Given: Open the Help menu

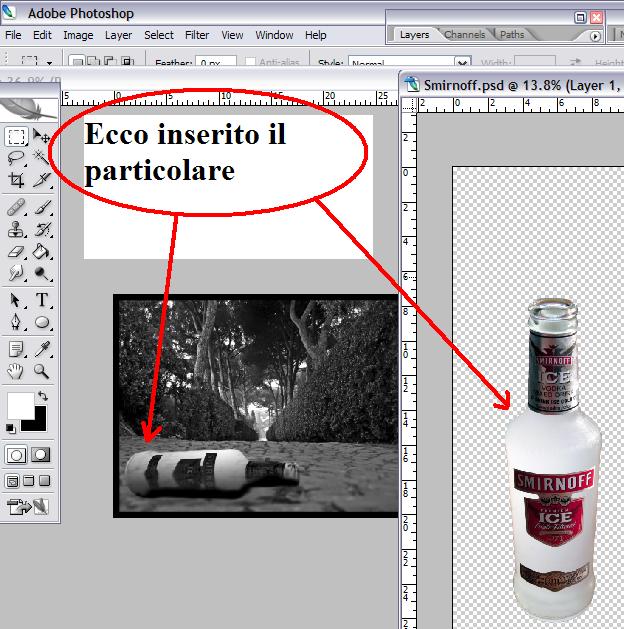Looking at the screenshot, I should click(316, 35).
